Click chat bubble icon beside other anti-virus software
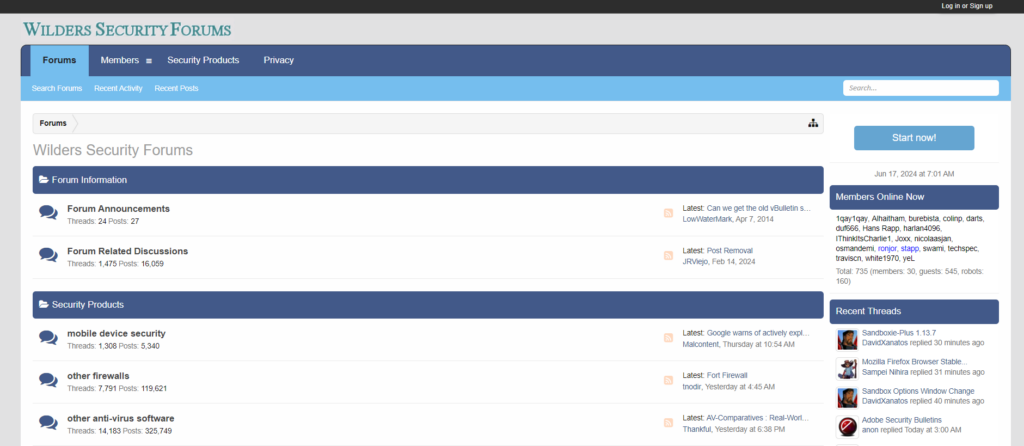 (x=48, y=422)
